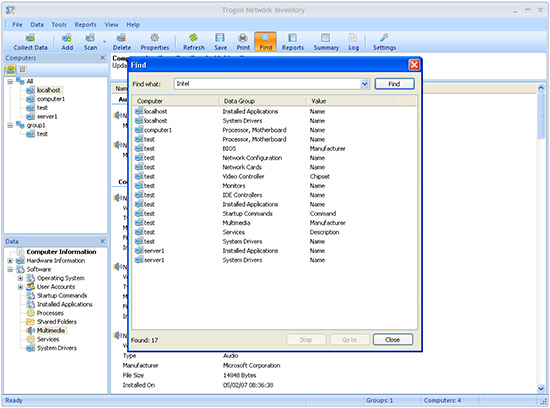Image resolution: width=550 pixels, height=408 pixels.
Task: Switch Computers panel to flat list view
Action: [x=22, y=69]
